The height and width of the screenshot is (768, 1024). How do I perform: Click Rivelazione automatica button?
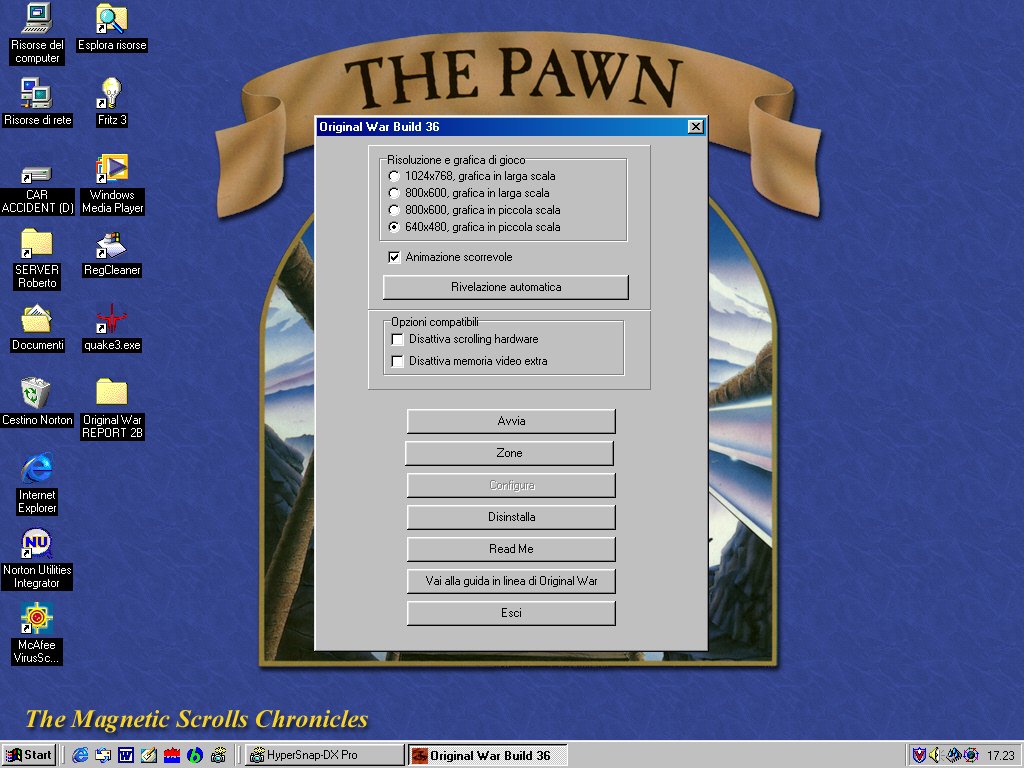505,287
